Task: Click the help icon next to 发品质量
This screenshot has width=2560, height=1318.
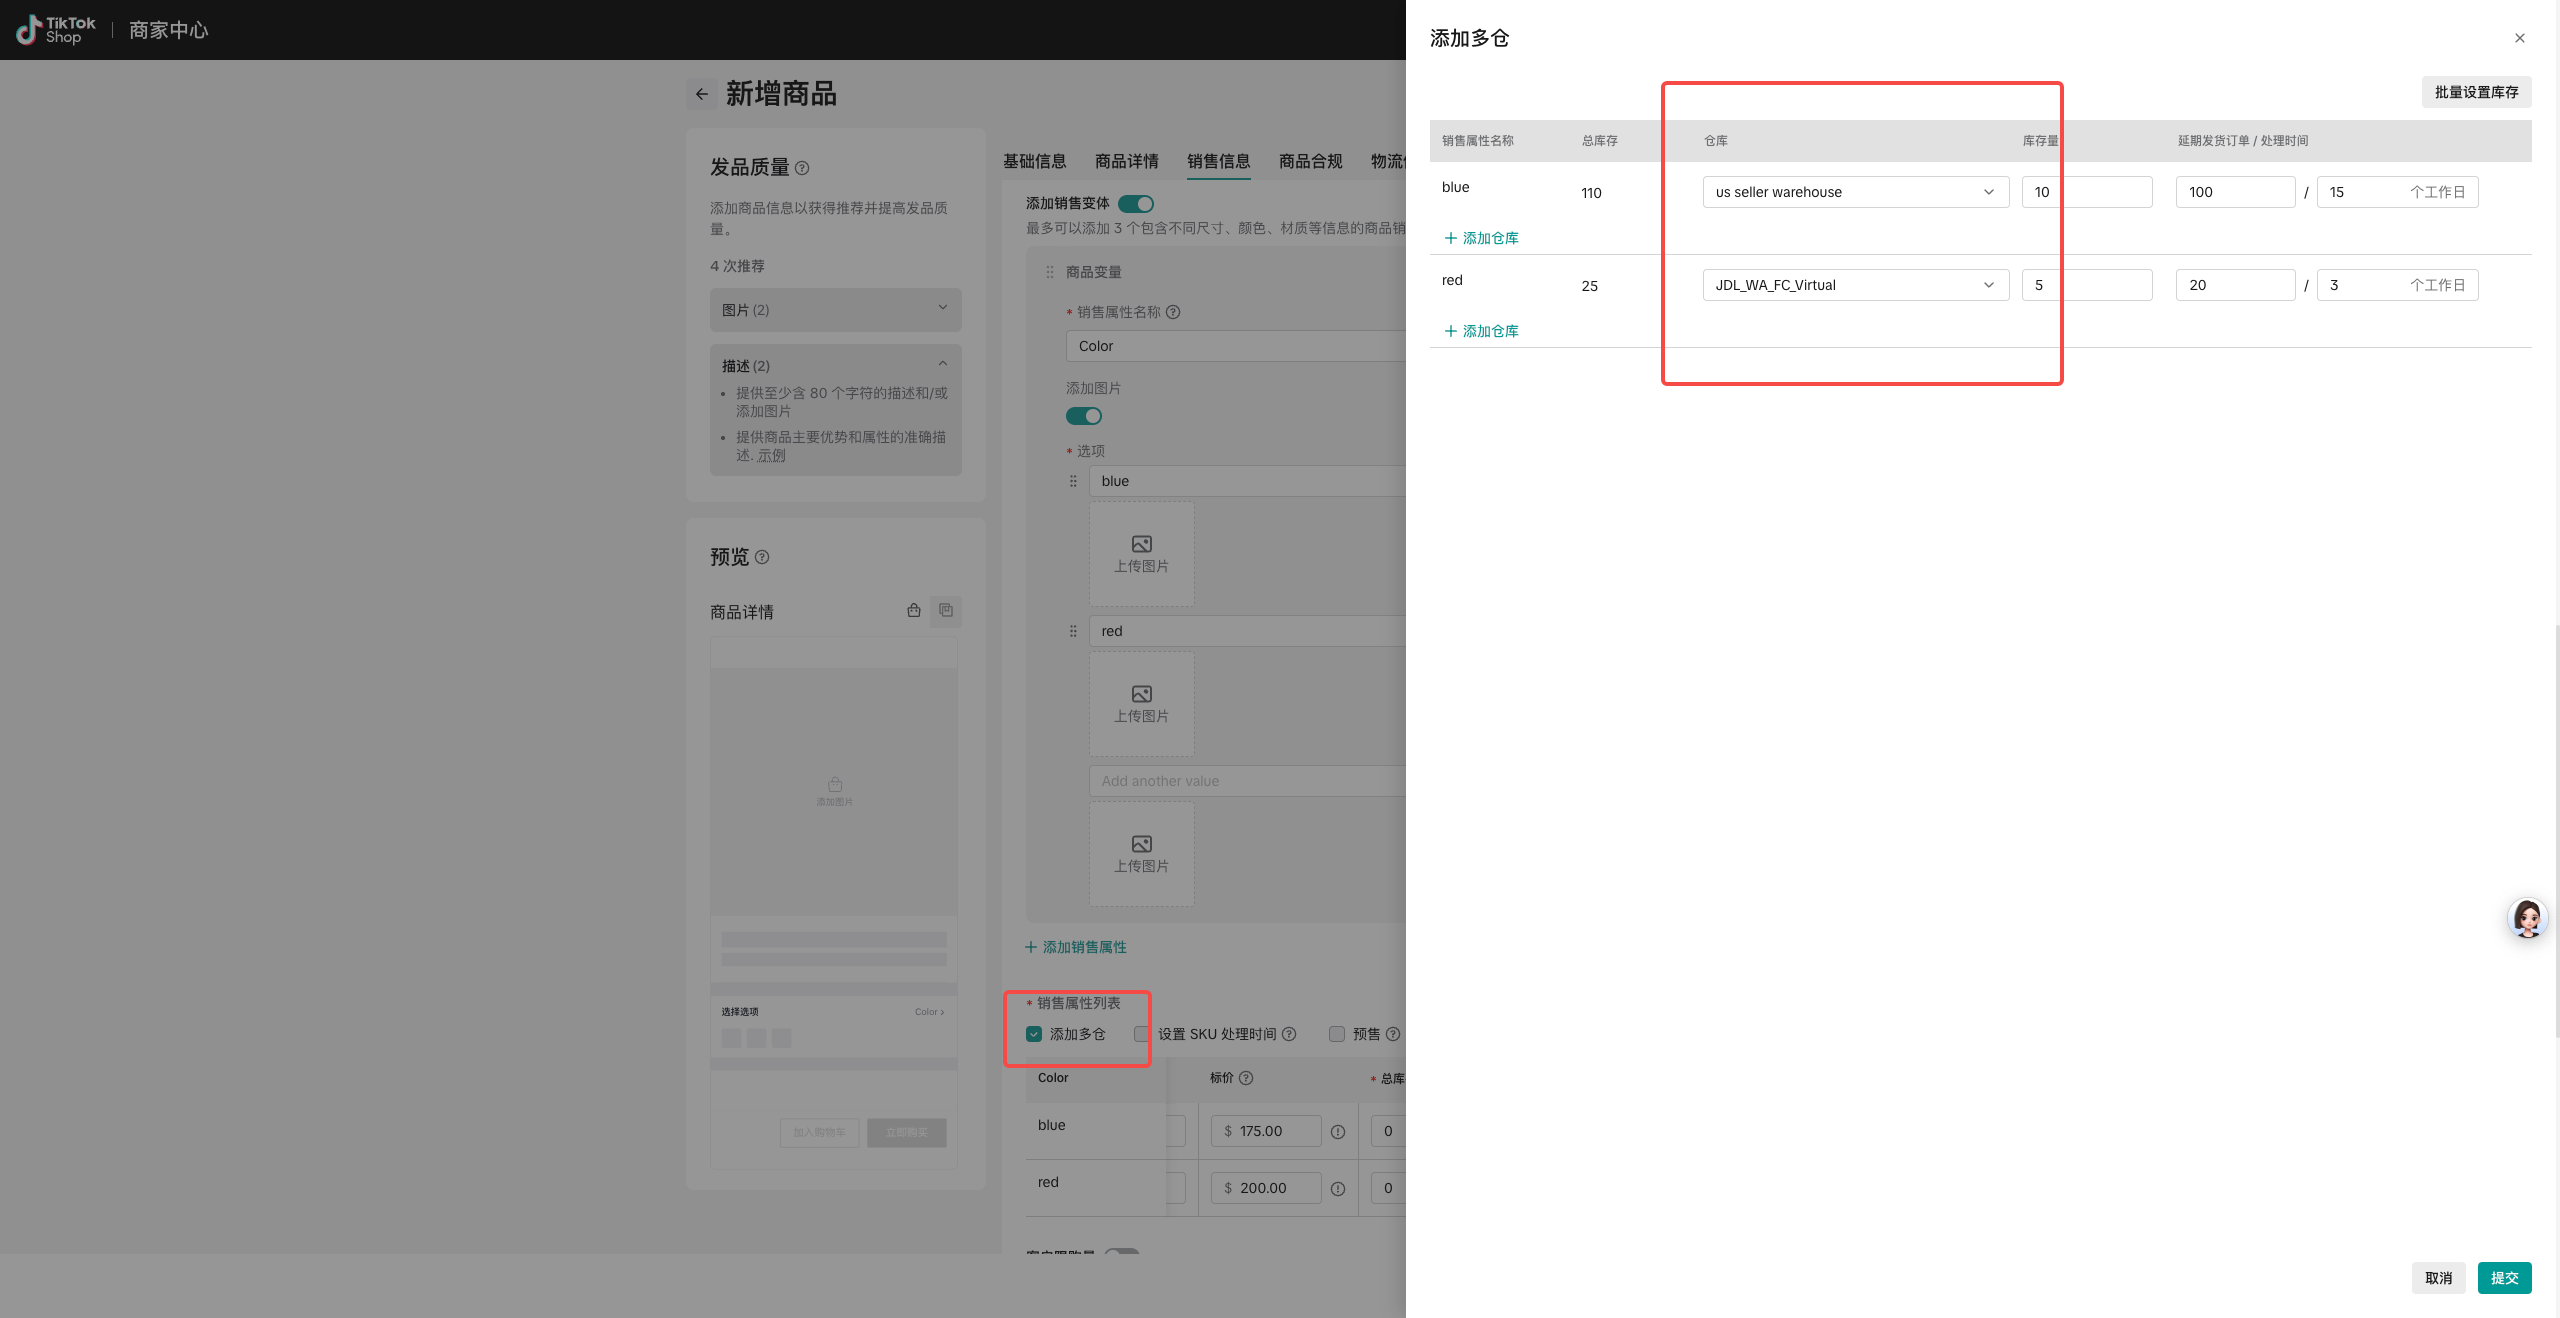Action: click(802, 168)
